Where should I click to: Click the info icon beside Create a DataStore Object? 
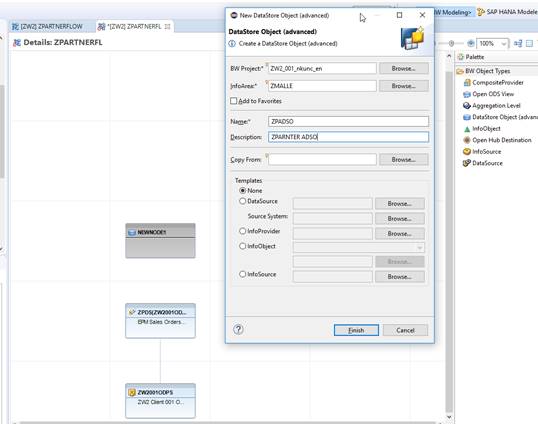[232, 44]
